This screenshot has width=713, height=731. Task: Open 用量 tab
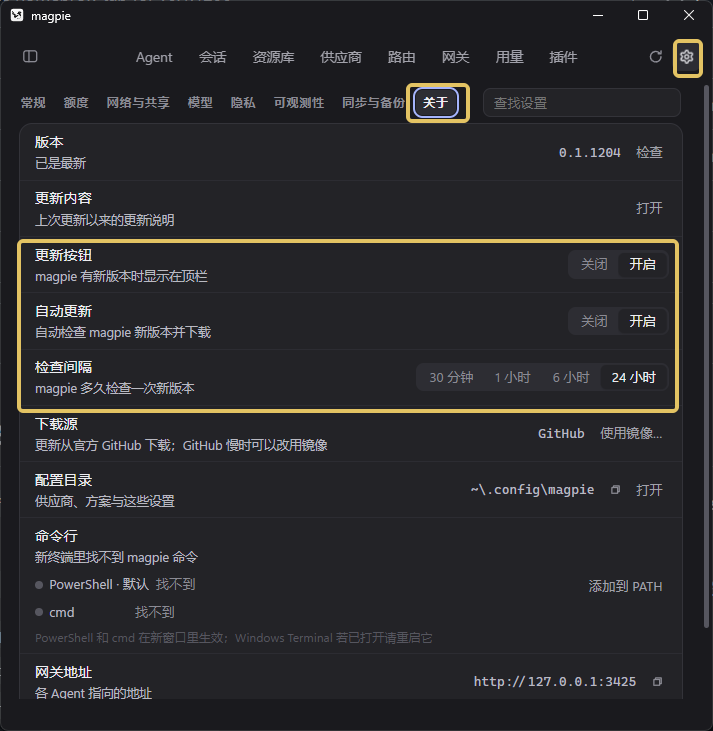(x=509, y=57)
